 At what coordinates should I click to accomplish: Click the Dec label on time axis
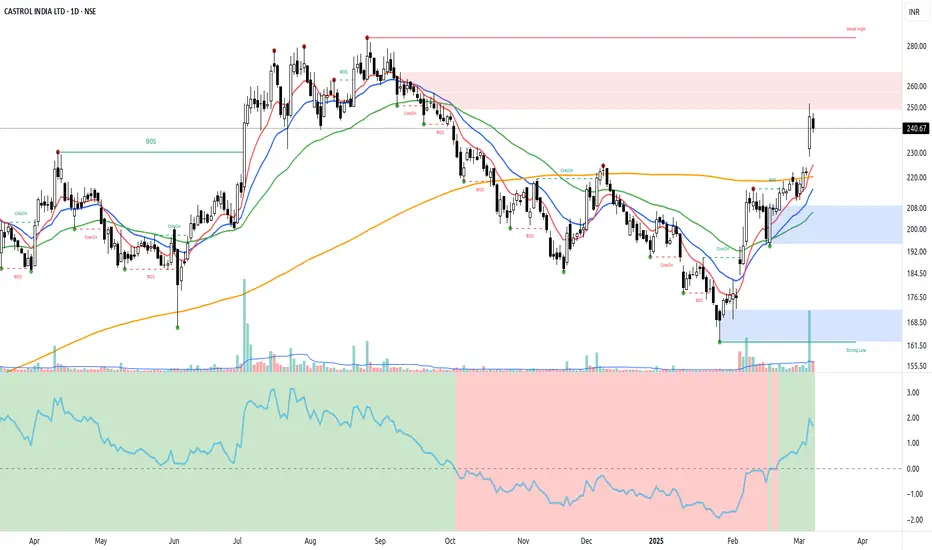tap(587, 541)
